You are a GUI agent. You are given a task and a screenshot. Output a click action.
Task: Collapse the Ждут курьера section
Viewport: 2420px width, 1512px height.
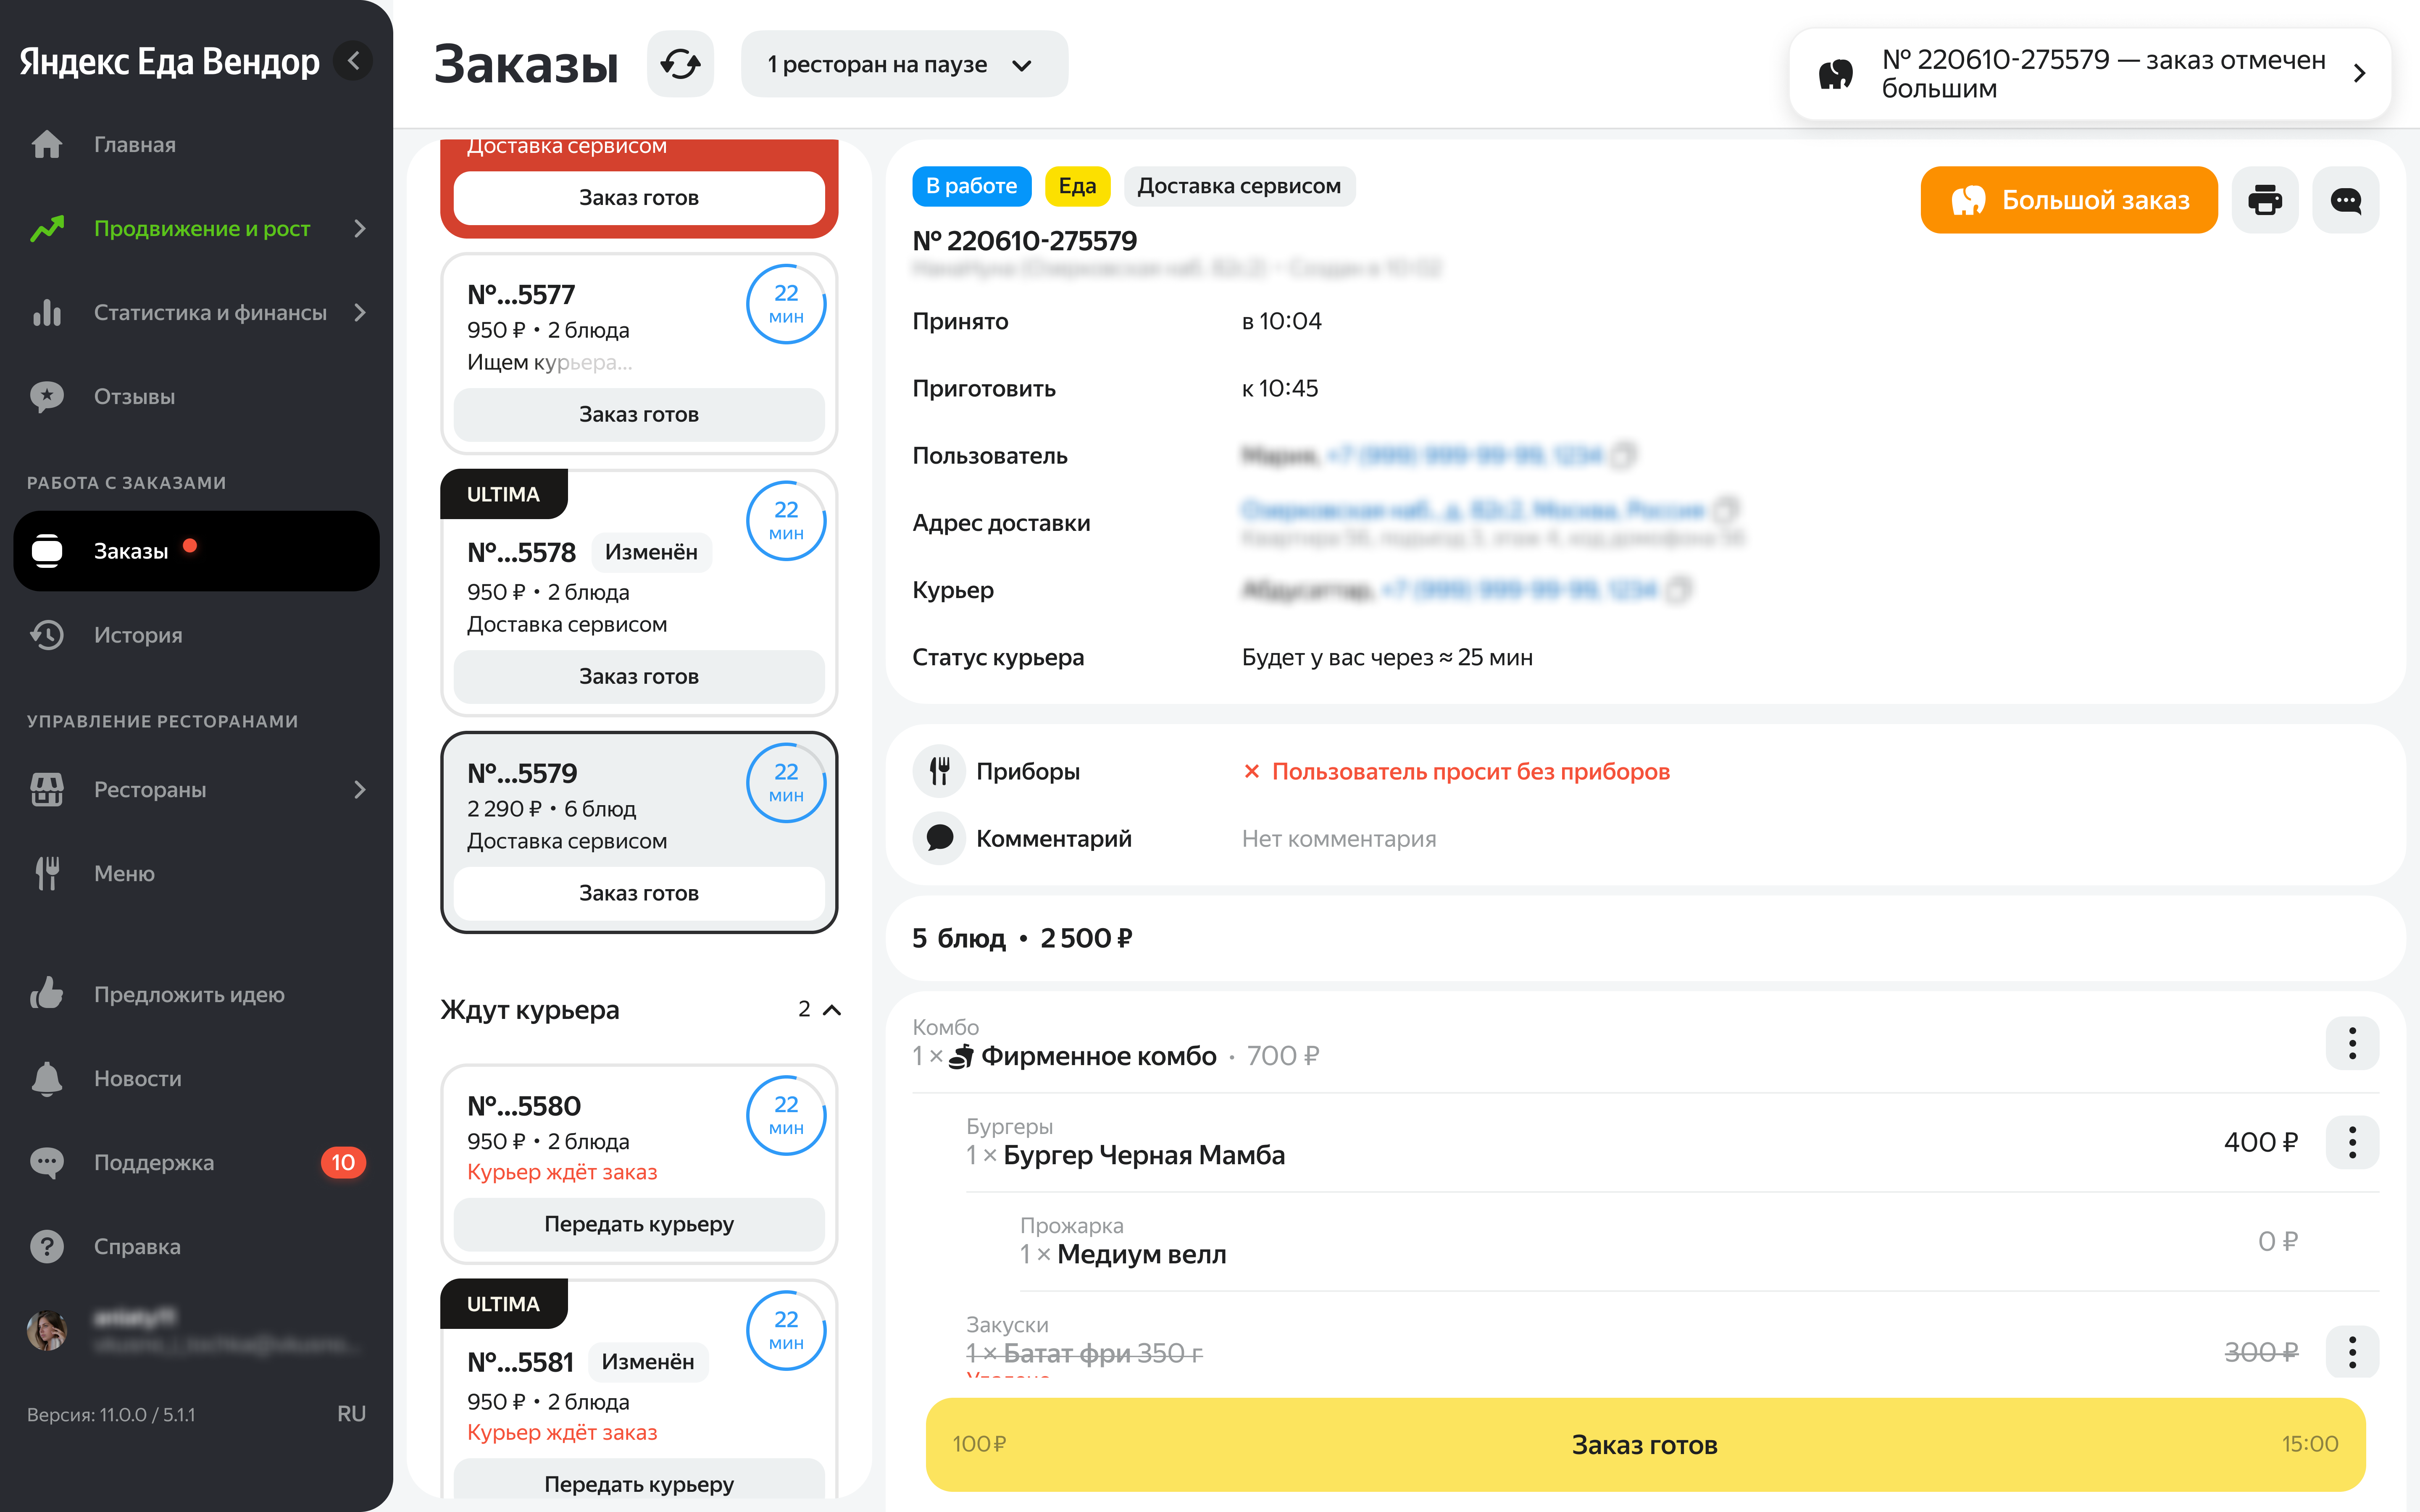pyautogui.click(x=831, y=1010)
